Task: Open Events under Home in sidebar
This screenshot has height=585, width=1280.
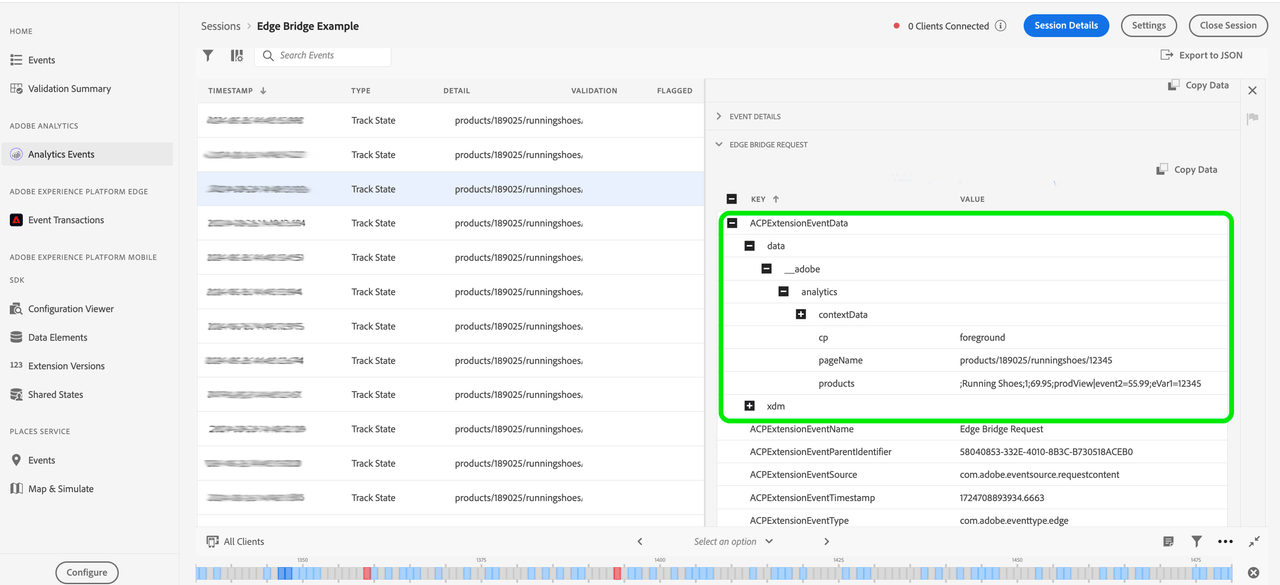Action: [41, 60]
